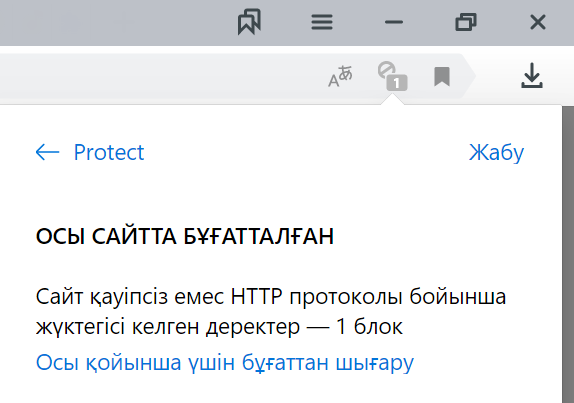Bookmark this page with the bookmark icon

tap(442, 77)
